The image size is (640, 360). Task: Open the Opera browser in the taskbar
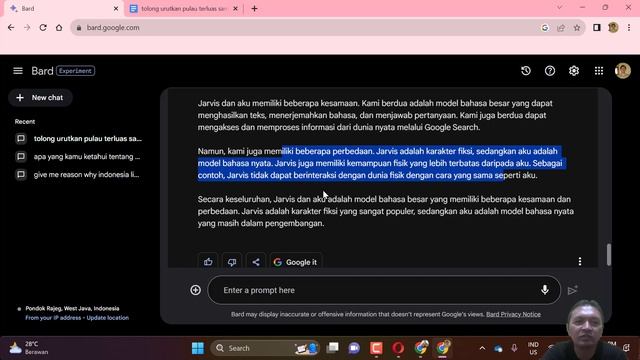398,348
